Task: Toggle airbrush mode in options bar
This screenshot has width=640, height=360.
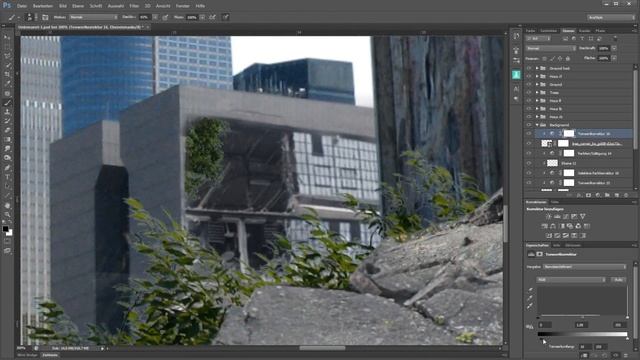Action: (x=213, y=17)
